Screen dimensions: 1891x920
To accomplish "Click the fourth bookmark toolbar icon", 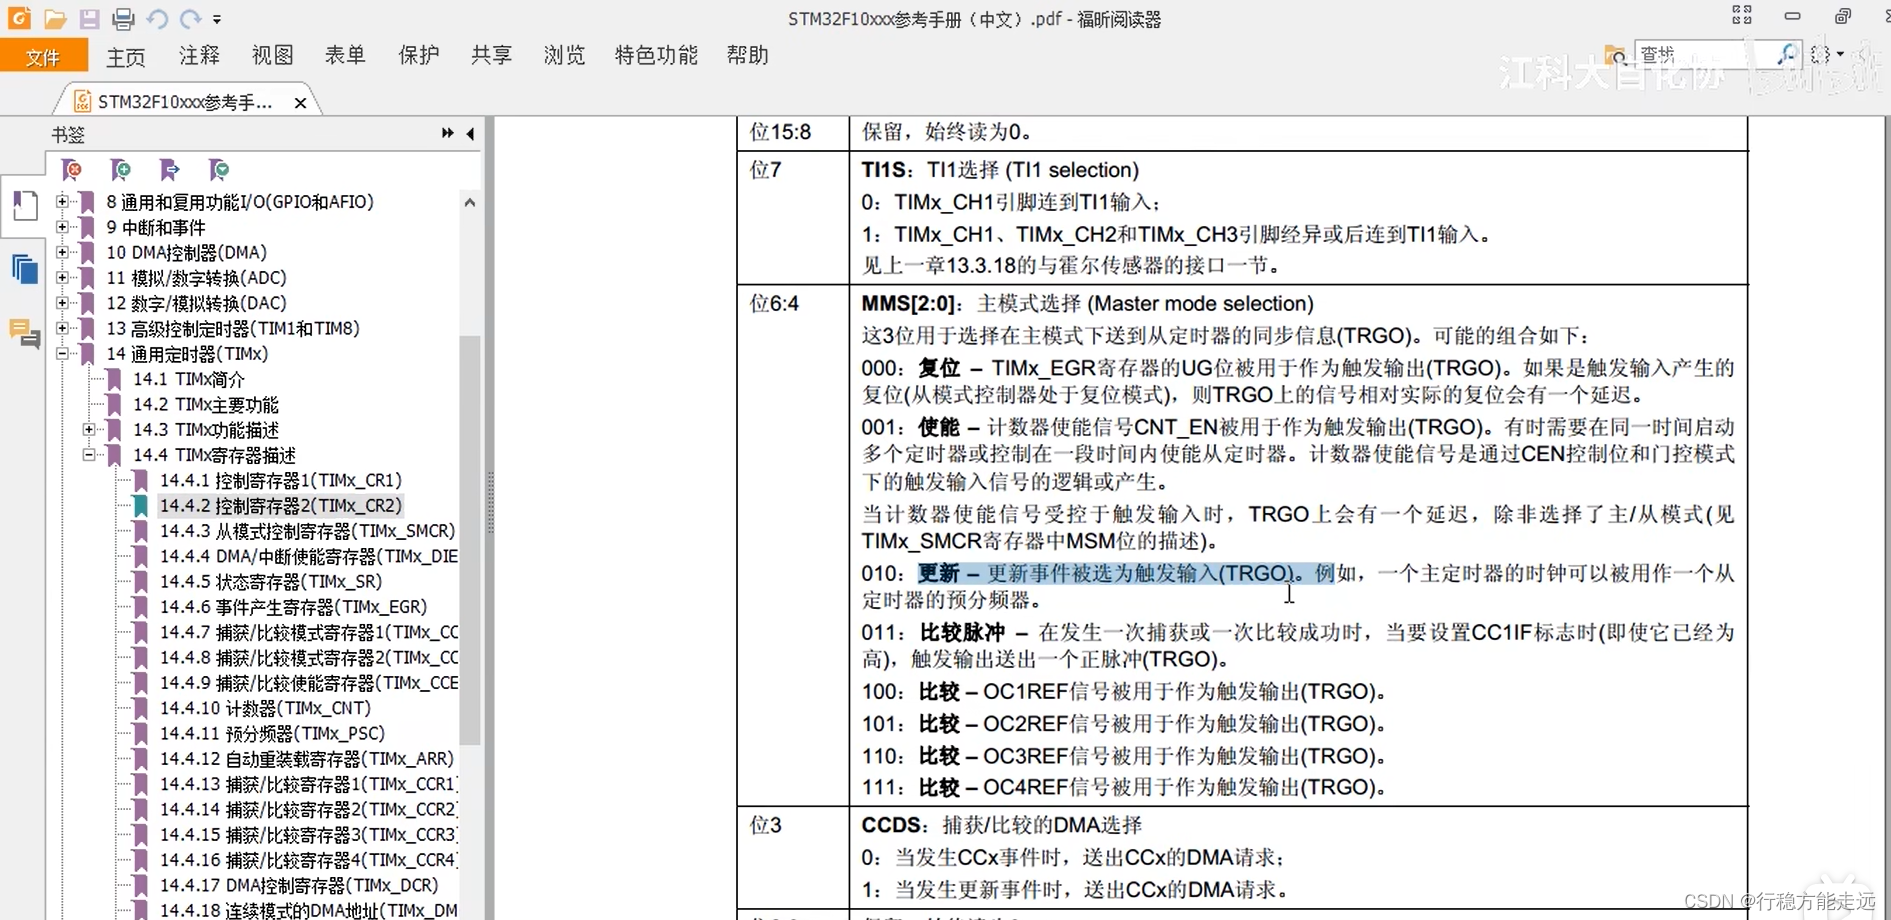I will pyautogui.click(x=218, y=170).
